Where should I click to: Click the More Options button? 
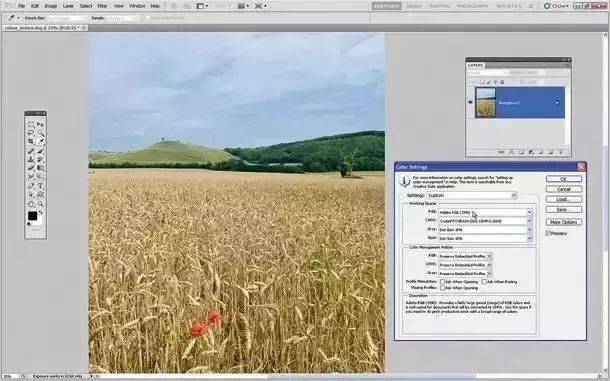[564, 222]
